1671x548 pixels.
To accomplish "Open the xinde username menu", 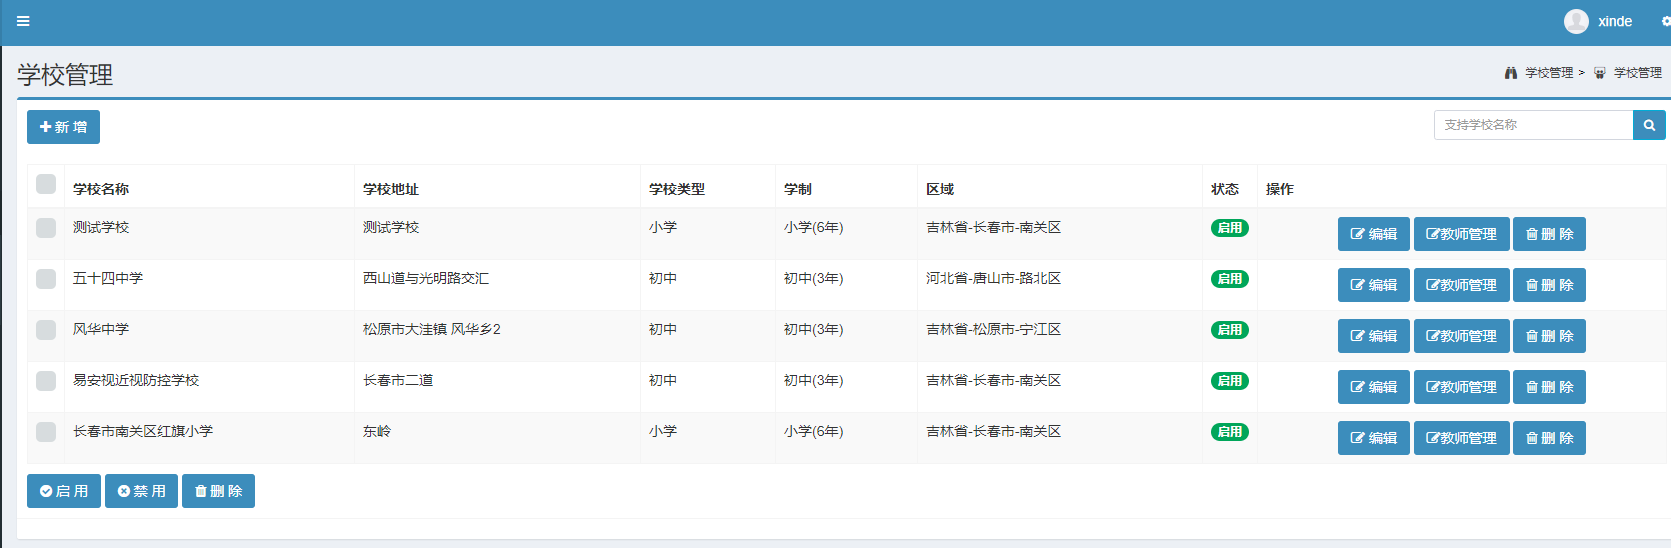I will (x=1614, y=21).
